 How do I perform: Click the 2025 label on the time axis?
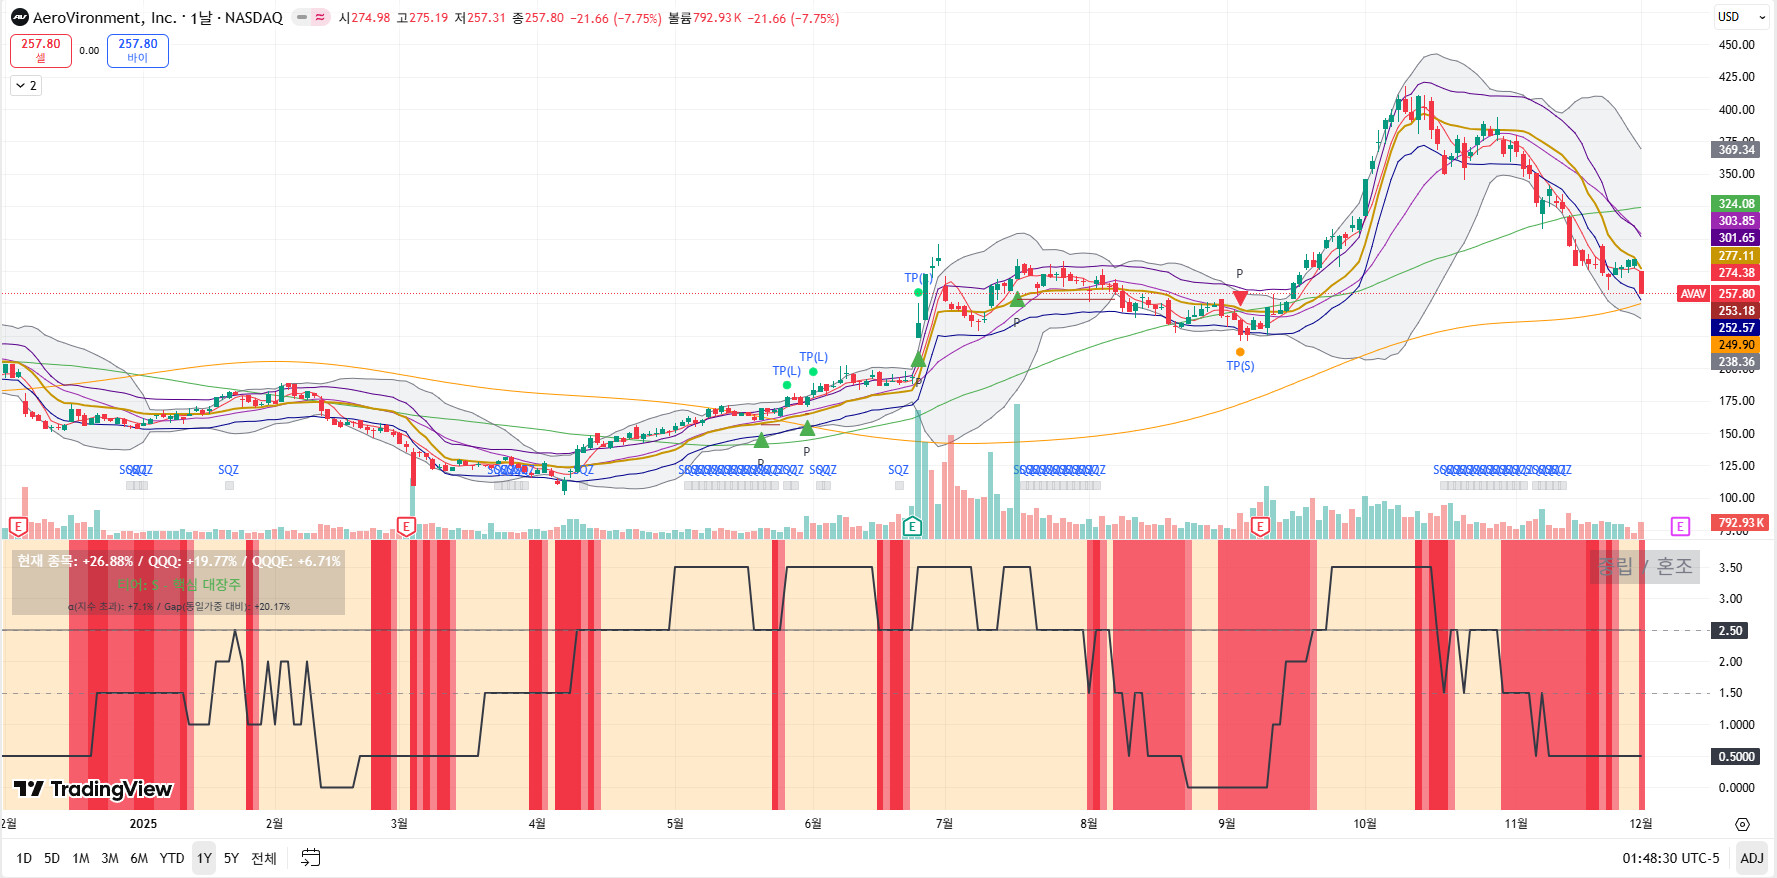coord(143,824)
